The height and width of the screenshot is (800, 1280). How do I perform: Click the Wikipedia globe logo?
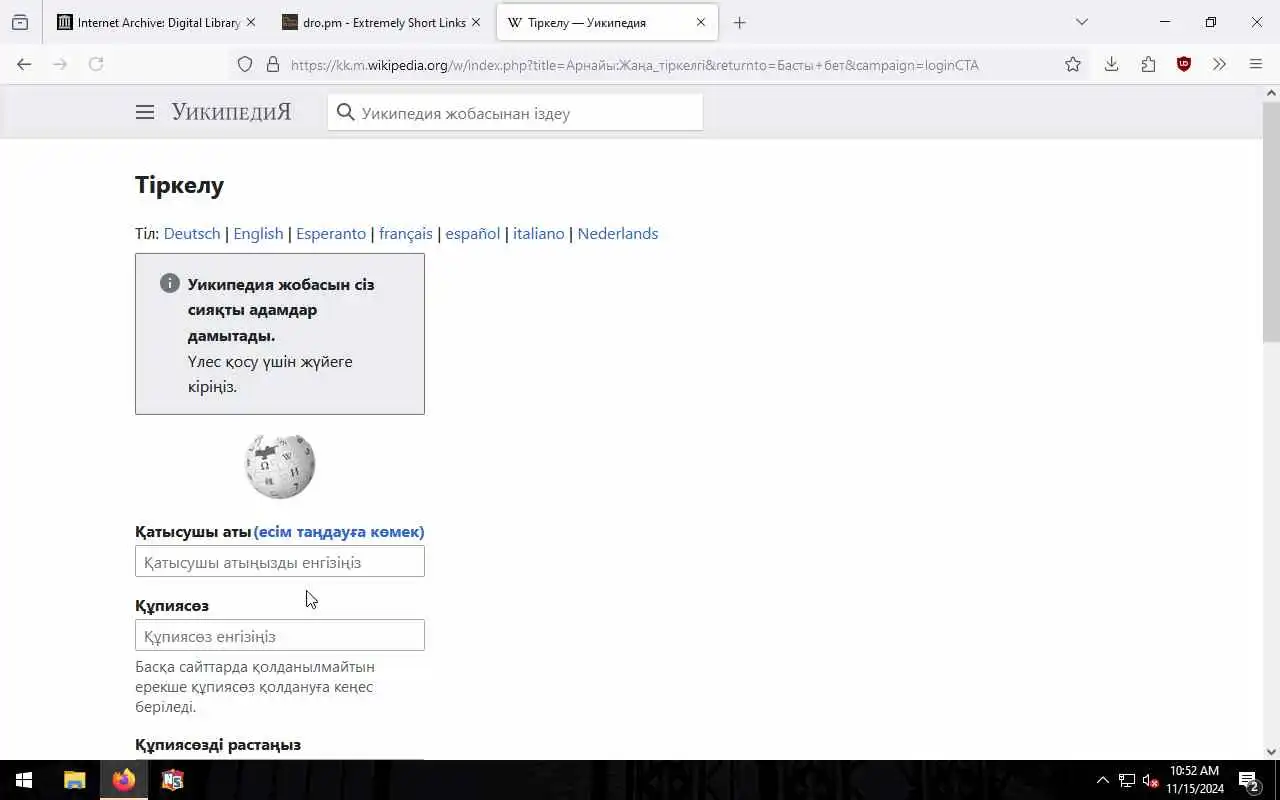pos(280,465)
